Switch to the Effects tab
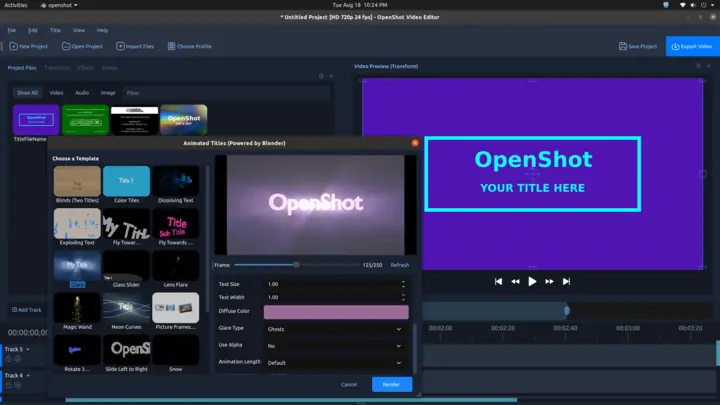720x405 pixels. (x=85, y=68)
